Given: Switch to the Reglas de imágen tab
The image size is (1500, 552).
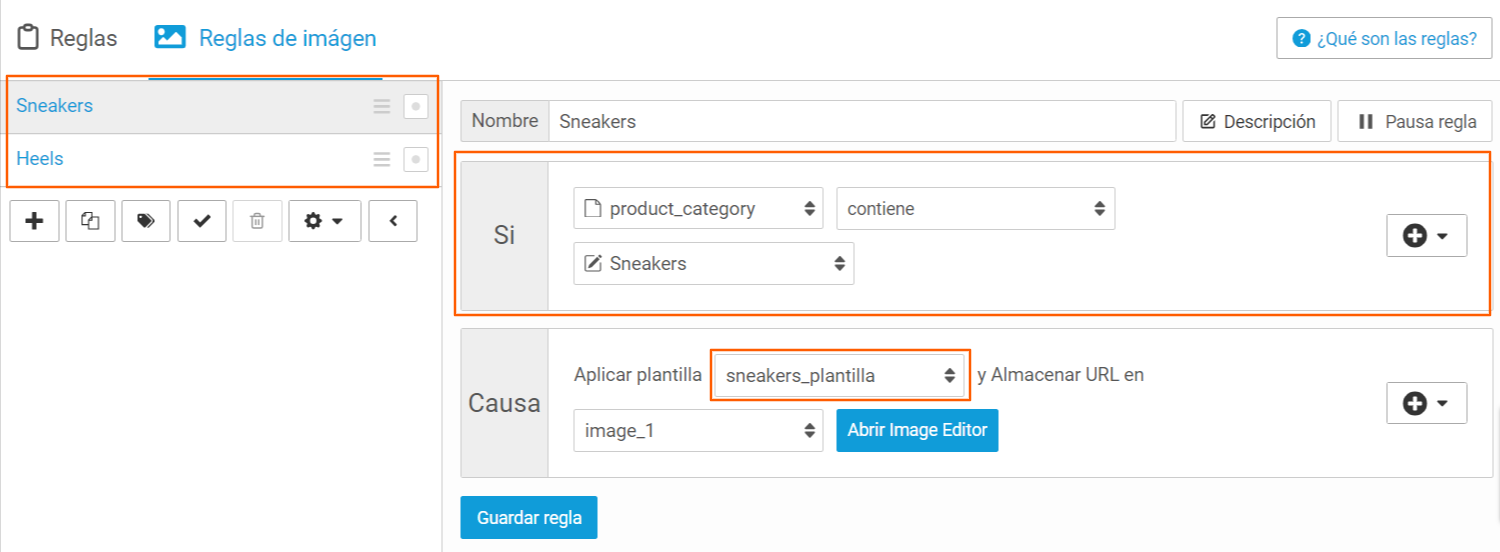Looking at the screenshot, I should [x=265, y=38].
